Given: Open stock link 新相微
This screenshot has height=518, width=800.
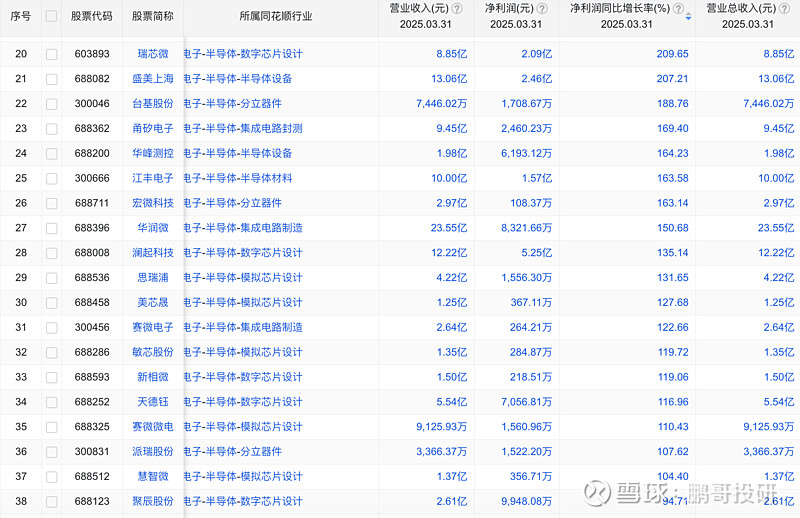Looking at the screenshot, I should coord(153,377).
